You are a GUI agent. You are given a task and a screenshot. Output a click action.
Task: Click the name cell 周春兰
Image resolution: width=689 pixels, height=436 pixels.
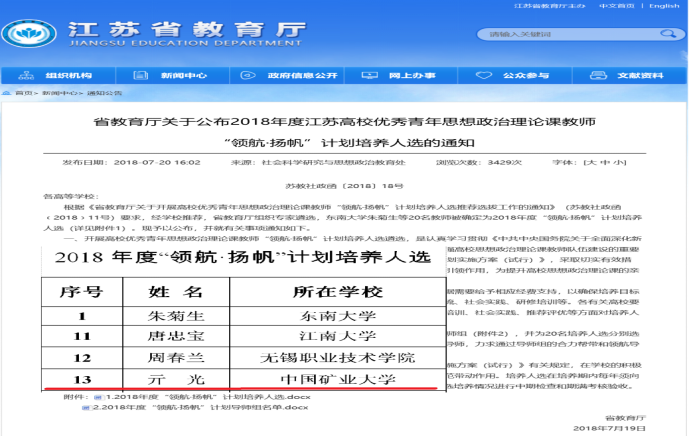point(176,358)
